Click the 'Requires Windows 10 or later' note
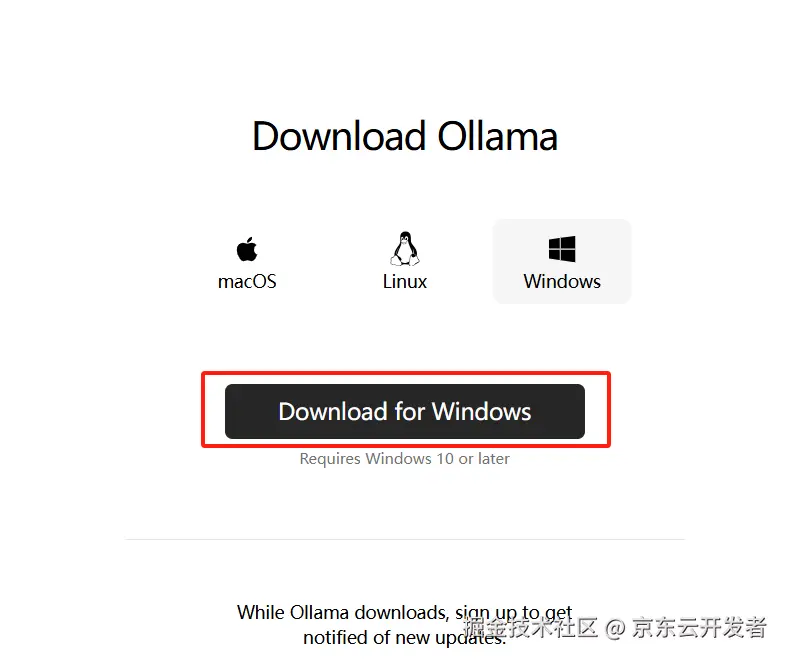The image size is (786, 659). (405, 459)
